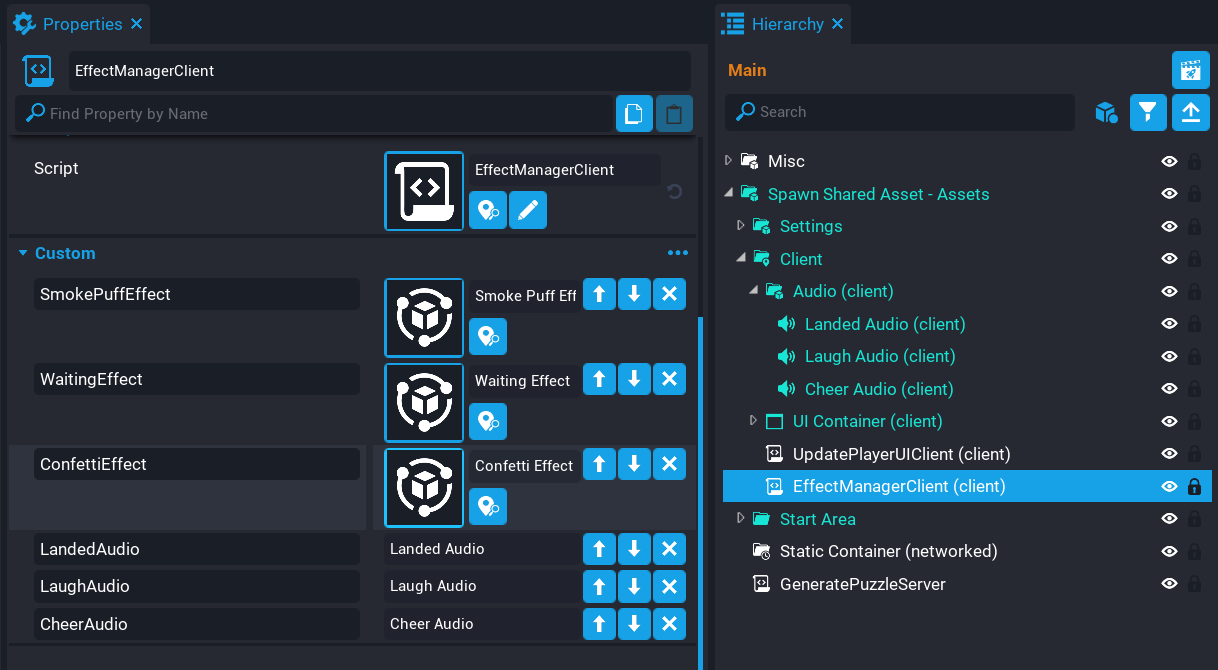Find the SmokePuffEffect asset with locate icon
The image size is (1218, 670).
[x=488, y=337]
